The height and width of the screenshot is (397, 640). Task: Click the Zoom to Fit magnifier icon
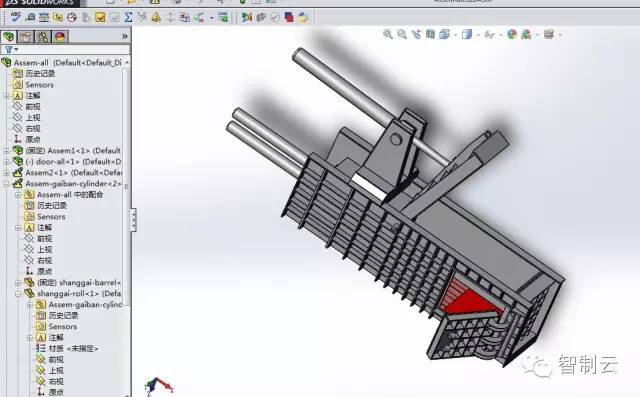388,34
